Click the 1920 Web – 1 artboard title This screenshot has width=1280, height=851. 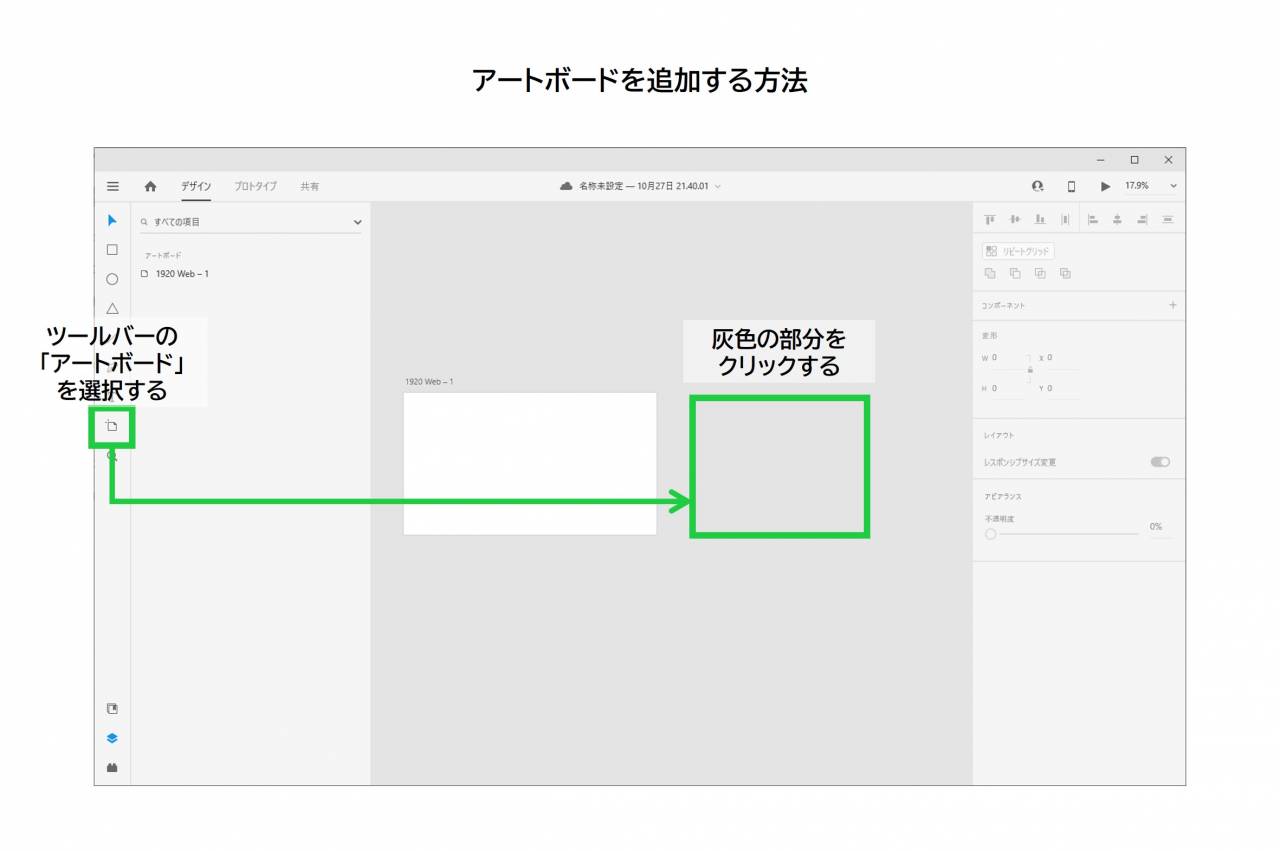[x=429, y=382]
